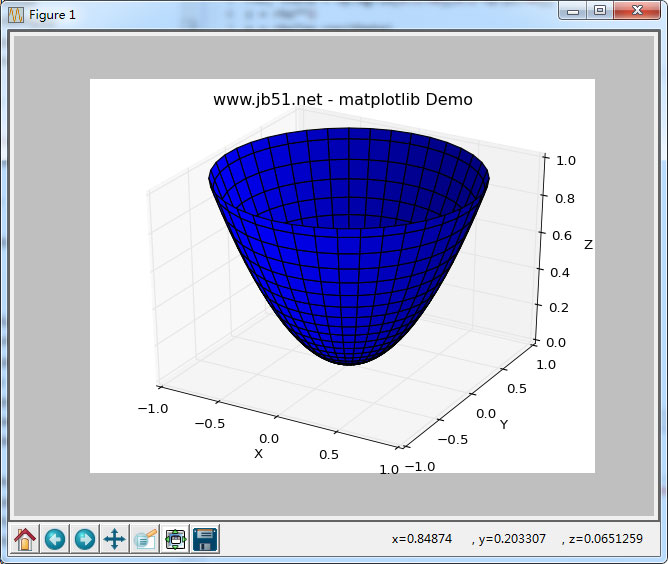Click the Home reset view icon
Image resolution: width=668 pixels, height=564 pixels.
pos(25,539)
